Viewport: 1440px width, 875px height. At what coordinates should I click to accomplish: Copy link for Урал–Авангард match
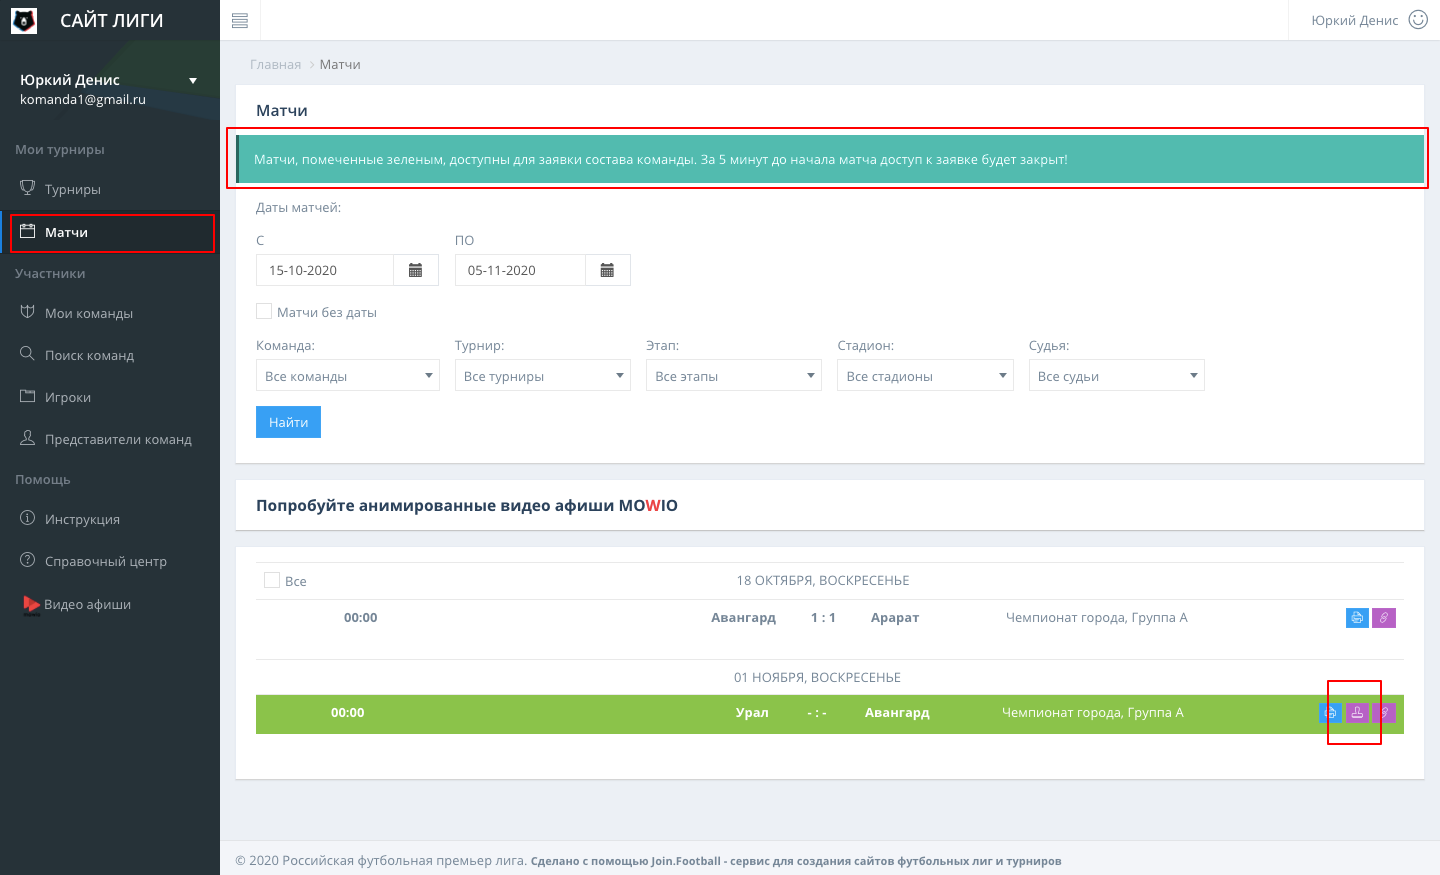click(1384, 713)
